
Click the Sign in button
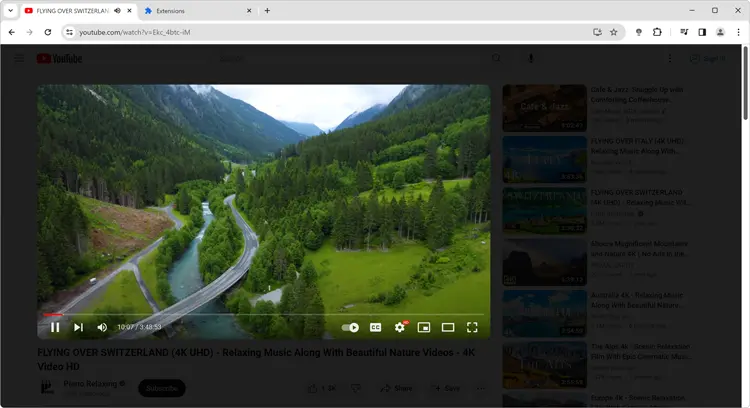pos(707,58)
